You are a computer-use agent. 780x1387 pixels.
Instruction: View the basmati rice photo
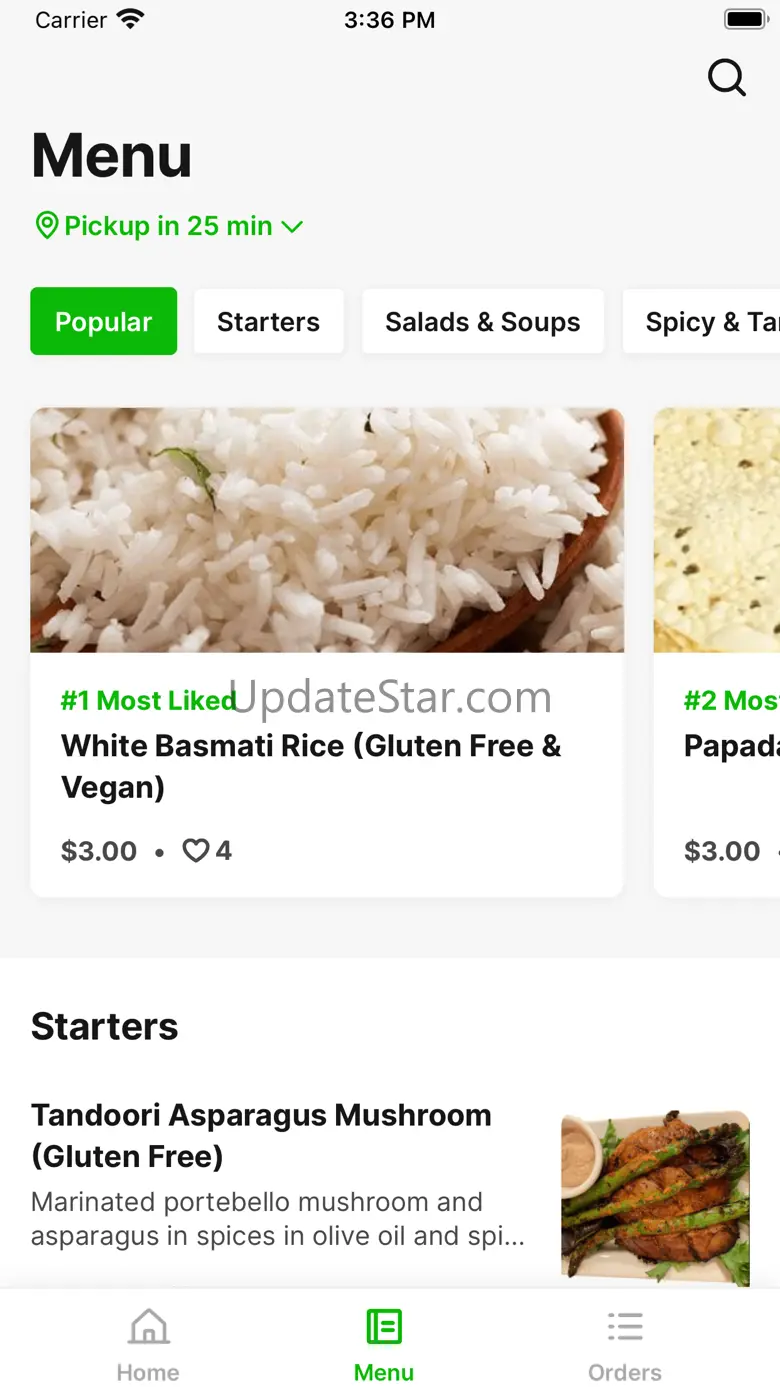coord(327,530)
